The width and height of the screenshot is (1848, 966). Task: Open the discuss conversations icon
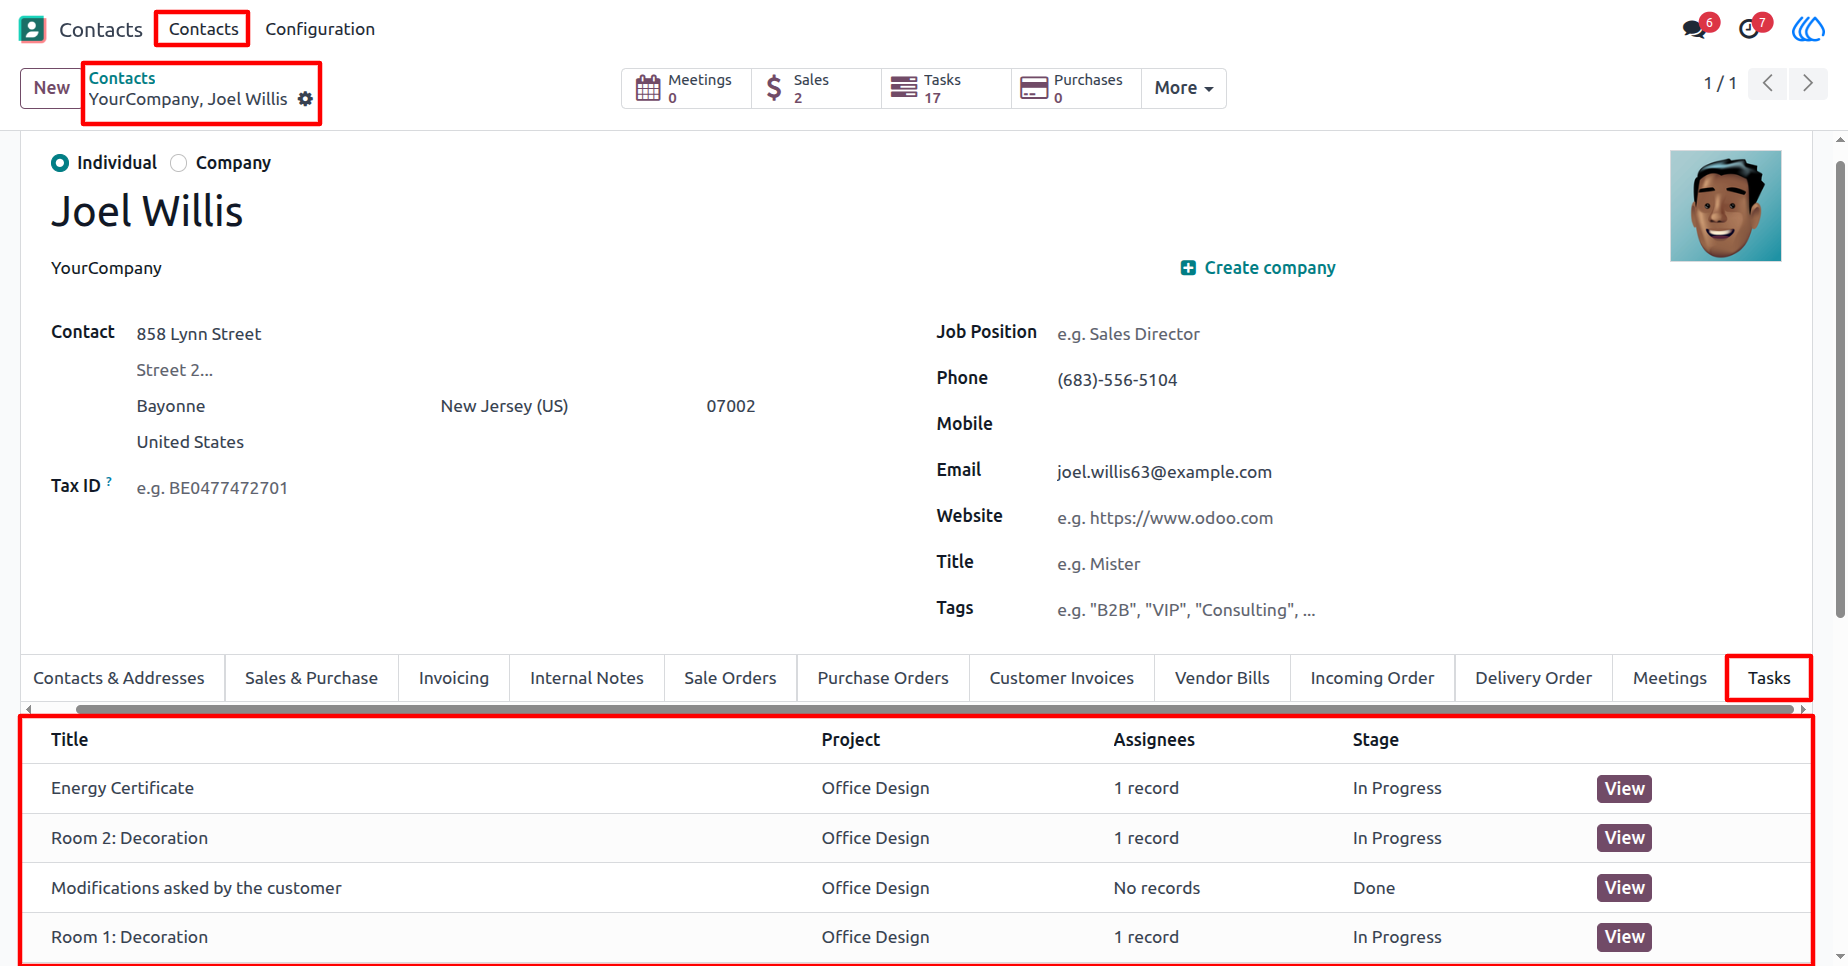coord(1694,29)
